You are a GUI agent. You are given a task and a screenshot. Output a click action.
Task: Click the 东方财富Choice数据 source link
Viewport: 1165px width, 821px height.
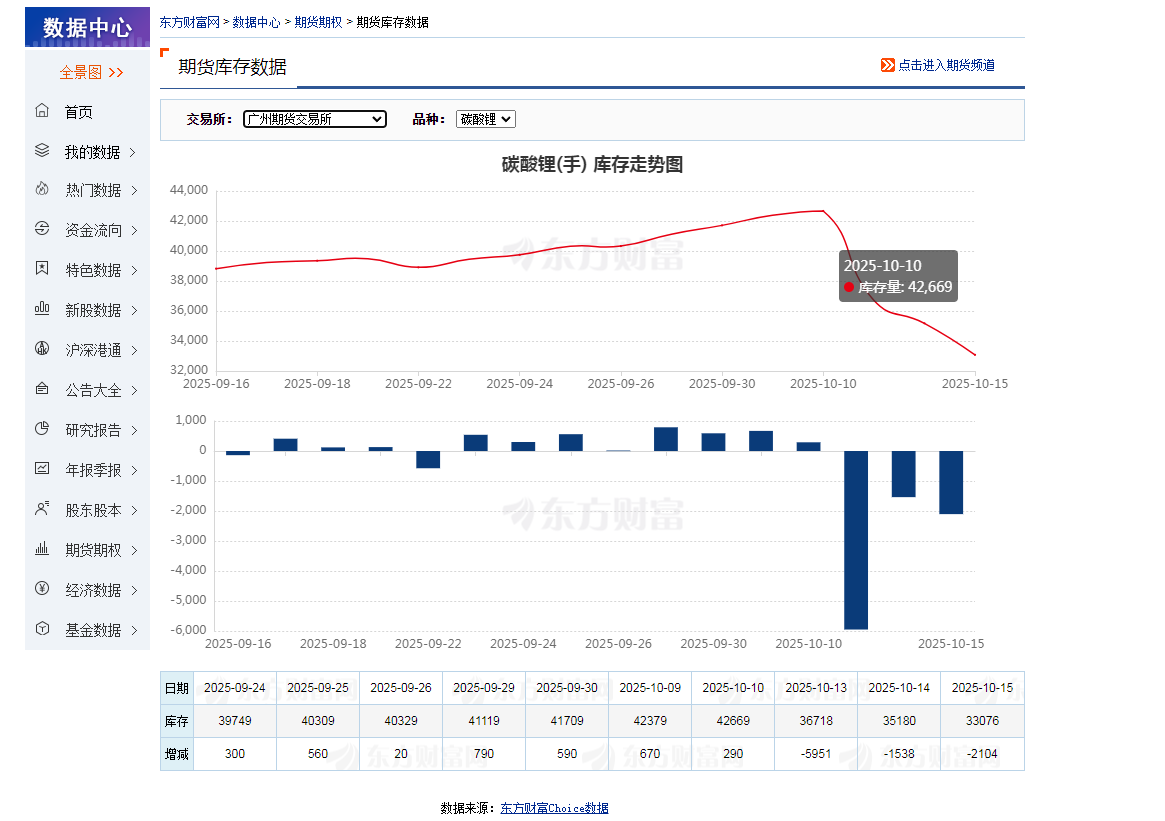click(x=554, y=808)
